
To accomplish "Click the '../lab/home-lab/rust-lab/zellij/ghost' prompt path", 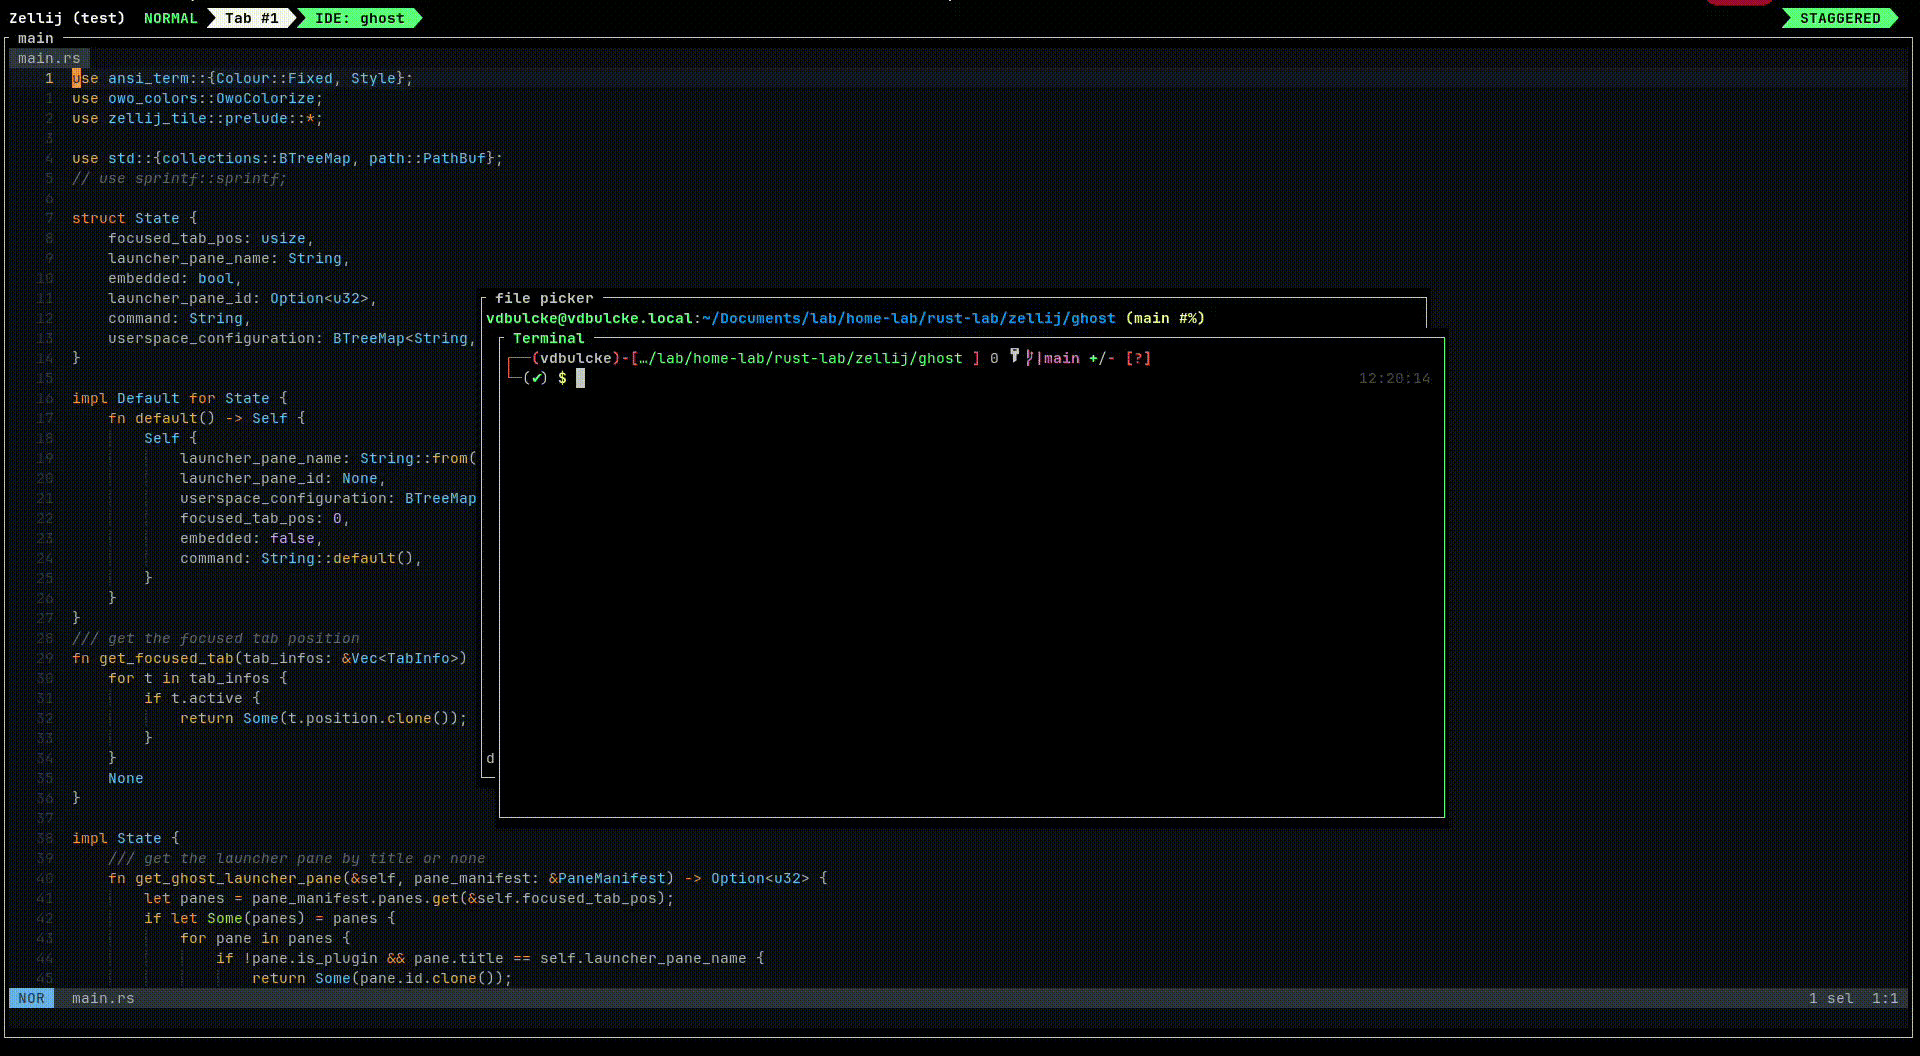I will click(801, 358).
